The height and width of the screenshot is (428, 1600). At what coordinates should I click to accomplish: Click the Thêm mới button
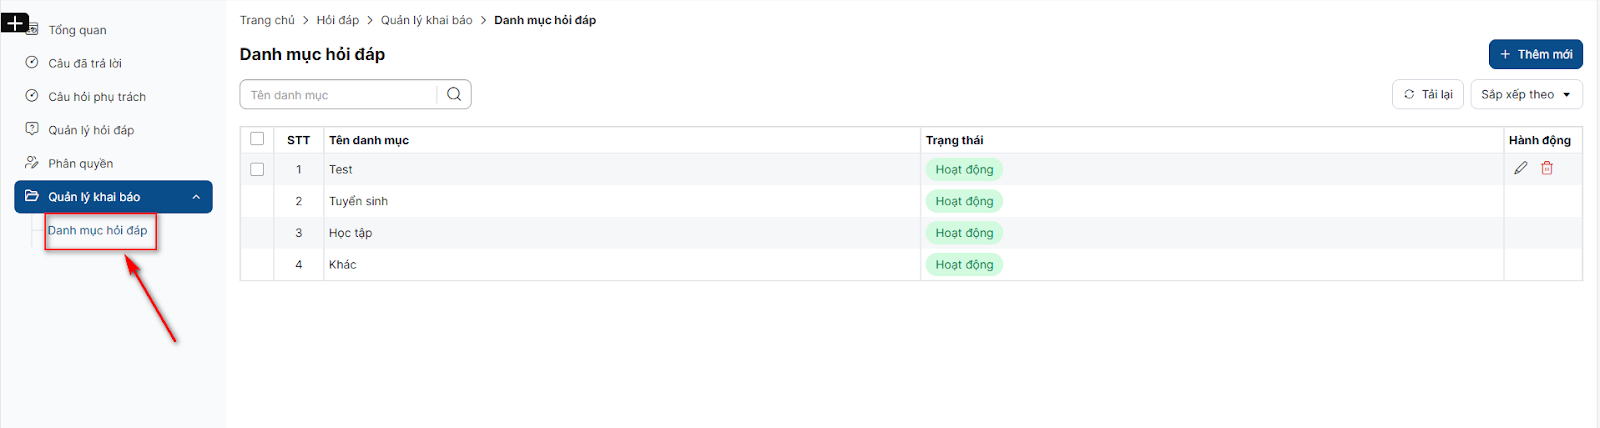(1535, 54)
